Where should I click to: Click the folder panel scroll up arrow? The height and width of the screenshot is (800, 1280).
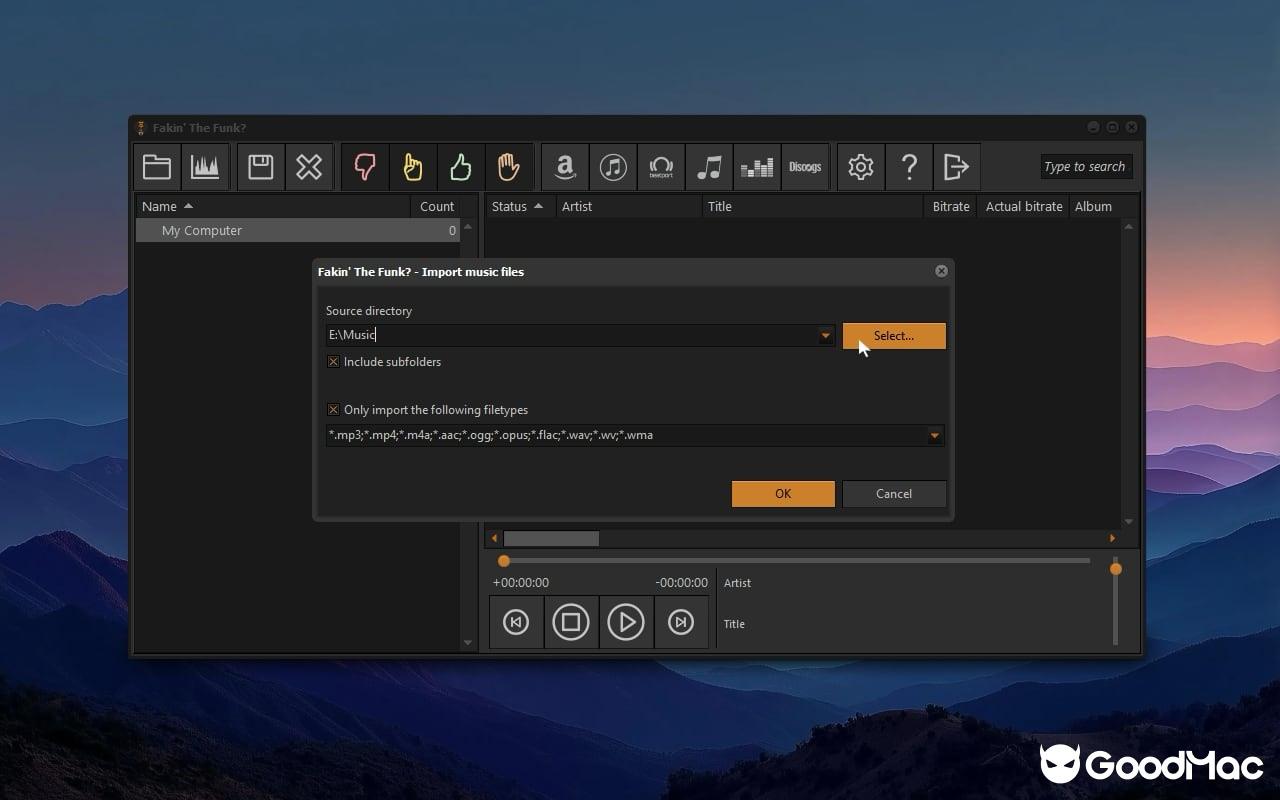(x=468, y=227)
